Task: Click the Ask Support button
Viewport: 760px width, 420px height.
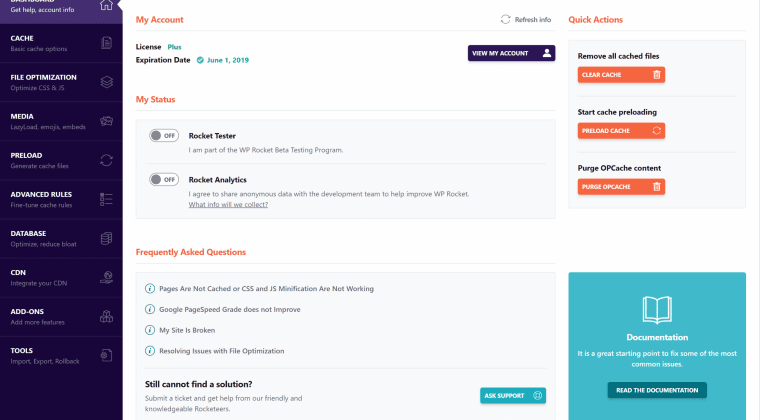Action: (513, 395)
